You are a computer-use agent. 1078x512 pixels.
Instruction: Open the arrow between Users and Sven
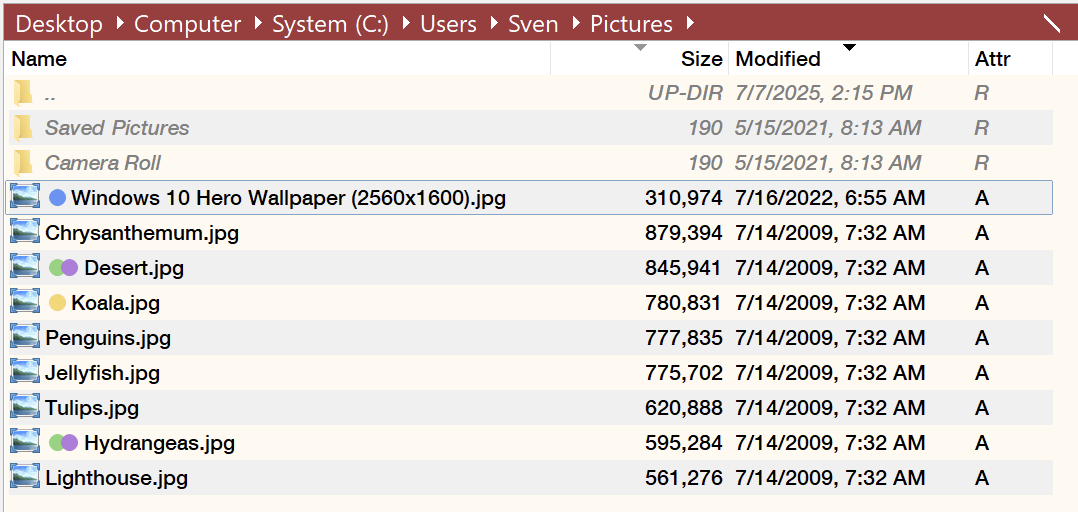(495, 24)
